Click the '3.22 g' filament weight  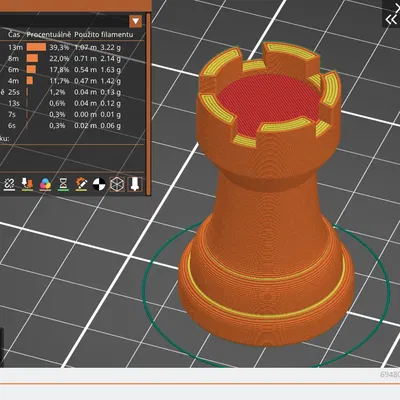click(111, 47)
